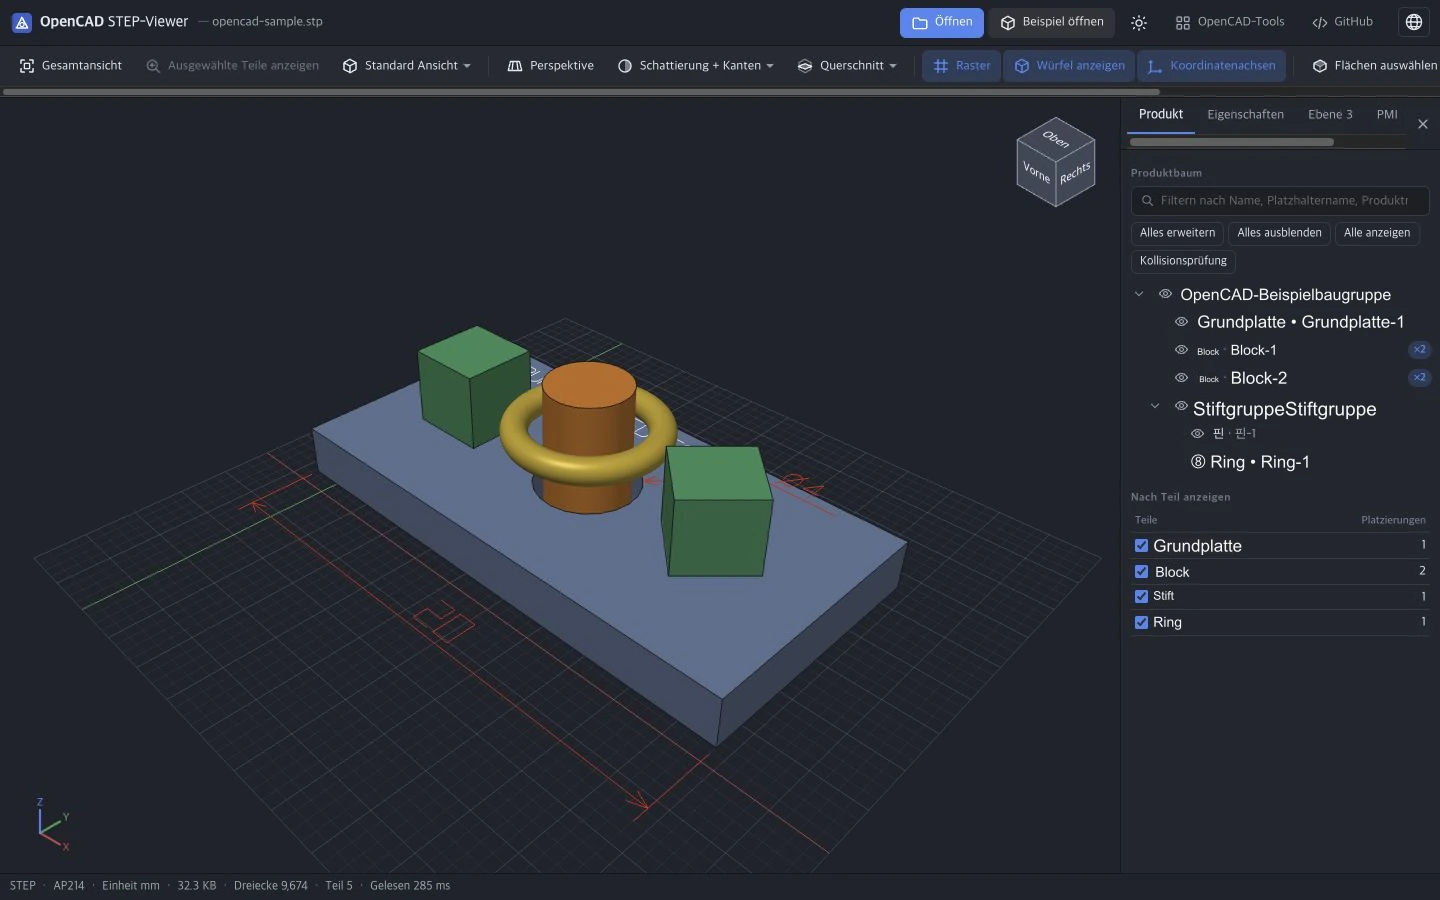Toggle Würfel anzeigen view cube
Viewport: 1440px width, 900px height.
click(x=1069, y=66)
